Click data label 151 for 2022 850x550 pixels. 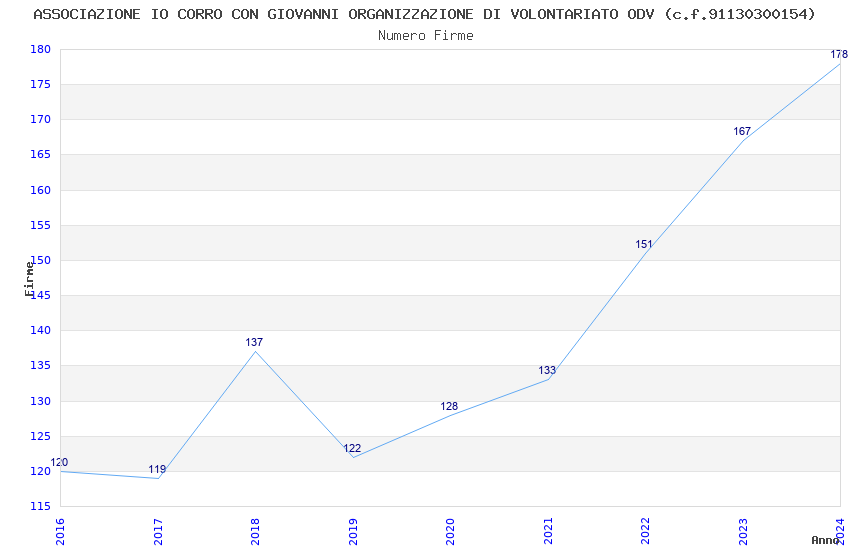click(644, 244)
